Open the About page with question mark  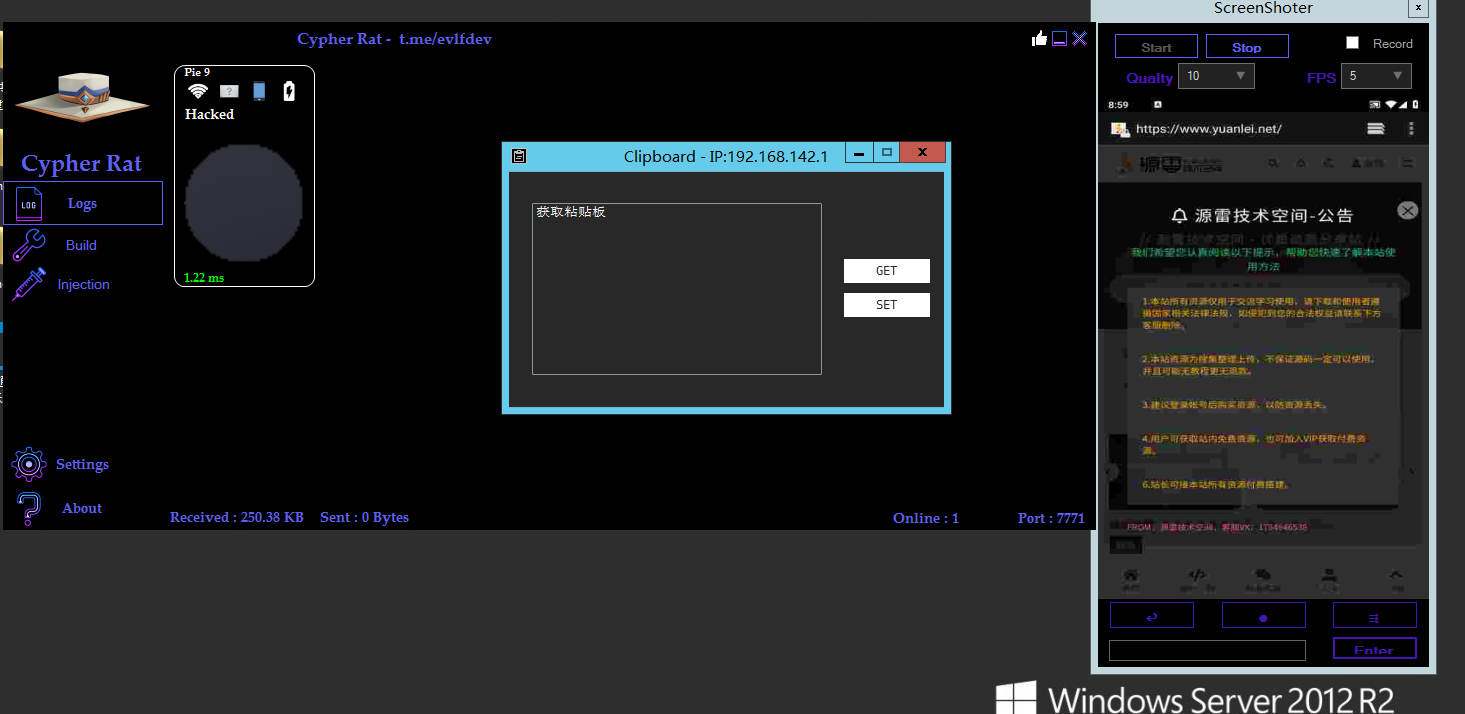point(60,508)
